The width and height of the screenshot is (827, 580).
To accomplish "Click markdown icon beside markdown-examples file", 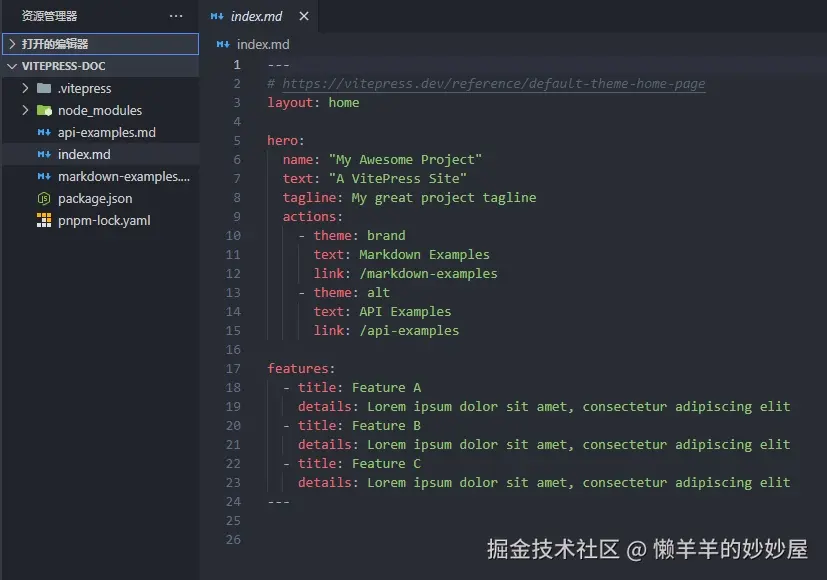I will click(x=44, y=177).
